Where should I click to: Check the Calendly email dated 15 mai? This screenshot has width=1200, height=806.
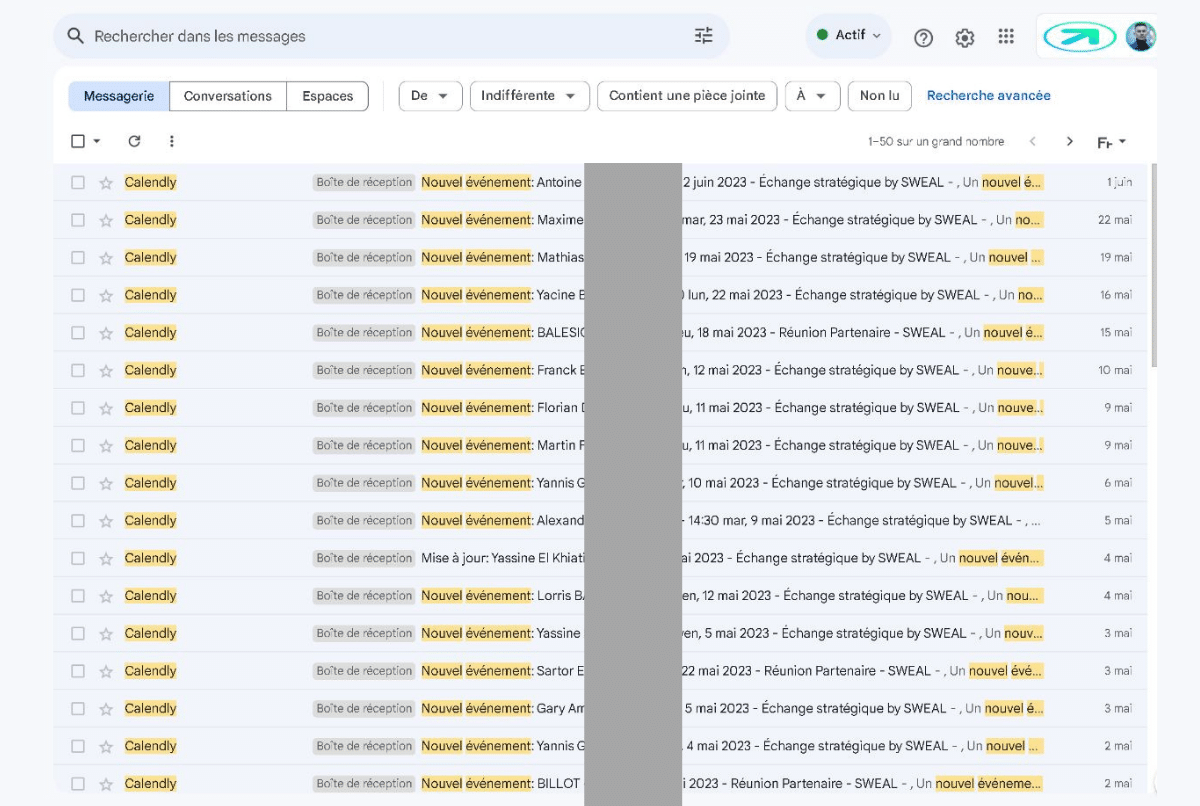tap(78, 333)
